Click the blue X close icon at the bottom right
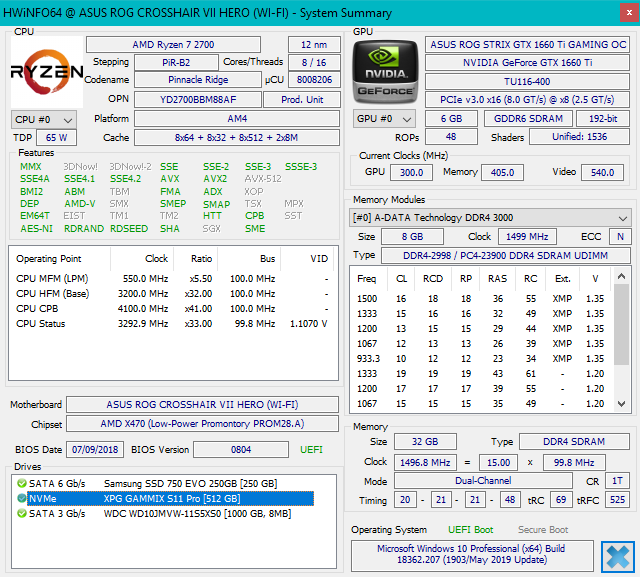 [618, 557]
